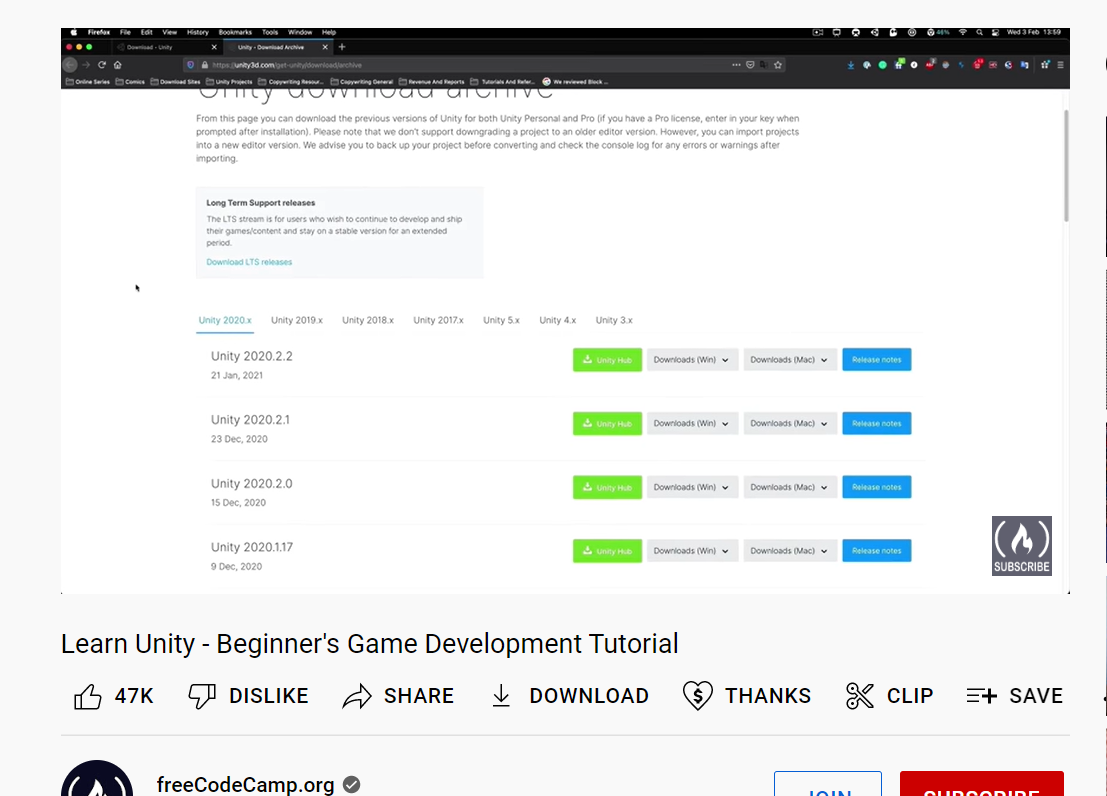The width and height of the screenshot is (1107, 796).
Task: Click the Download arrow icon below video
Action: 502,696
